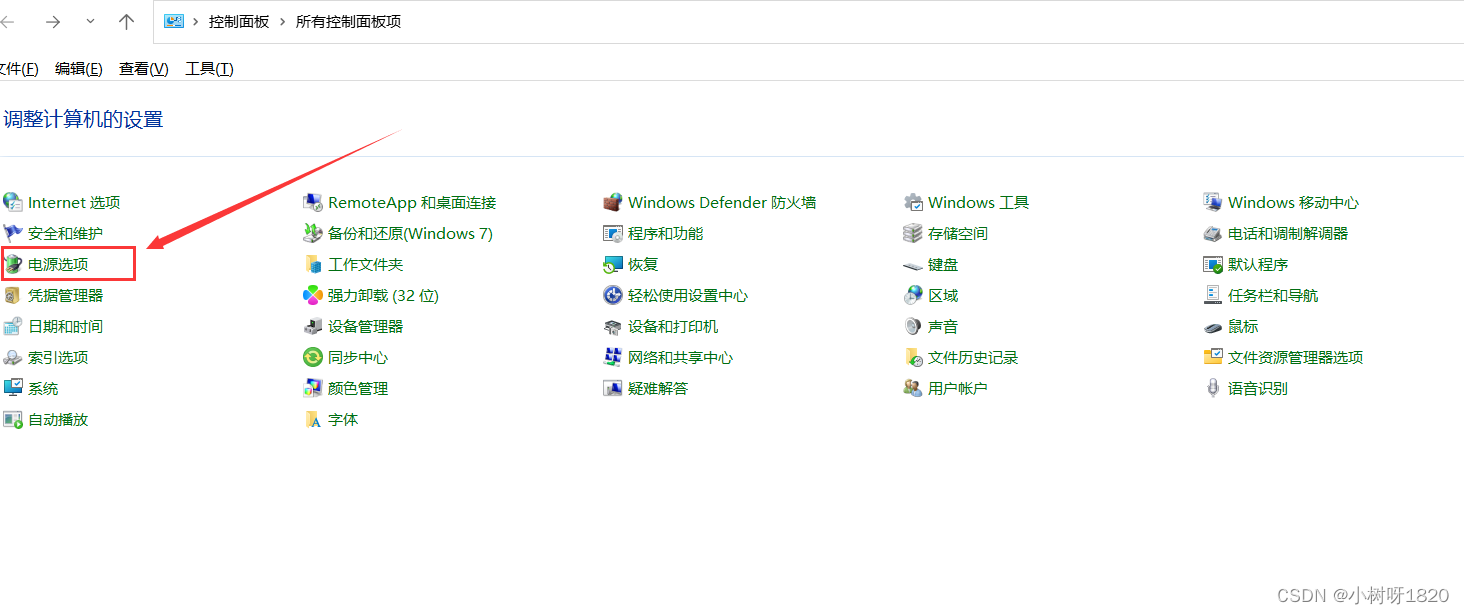Open the Internet 选项 globe icon
The width and height of the screenshot is (1464, 614).
click(13, 202)
